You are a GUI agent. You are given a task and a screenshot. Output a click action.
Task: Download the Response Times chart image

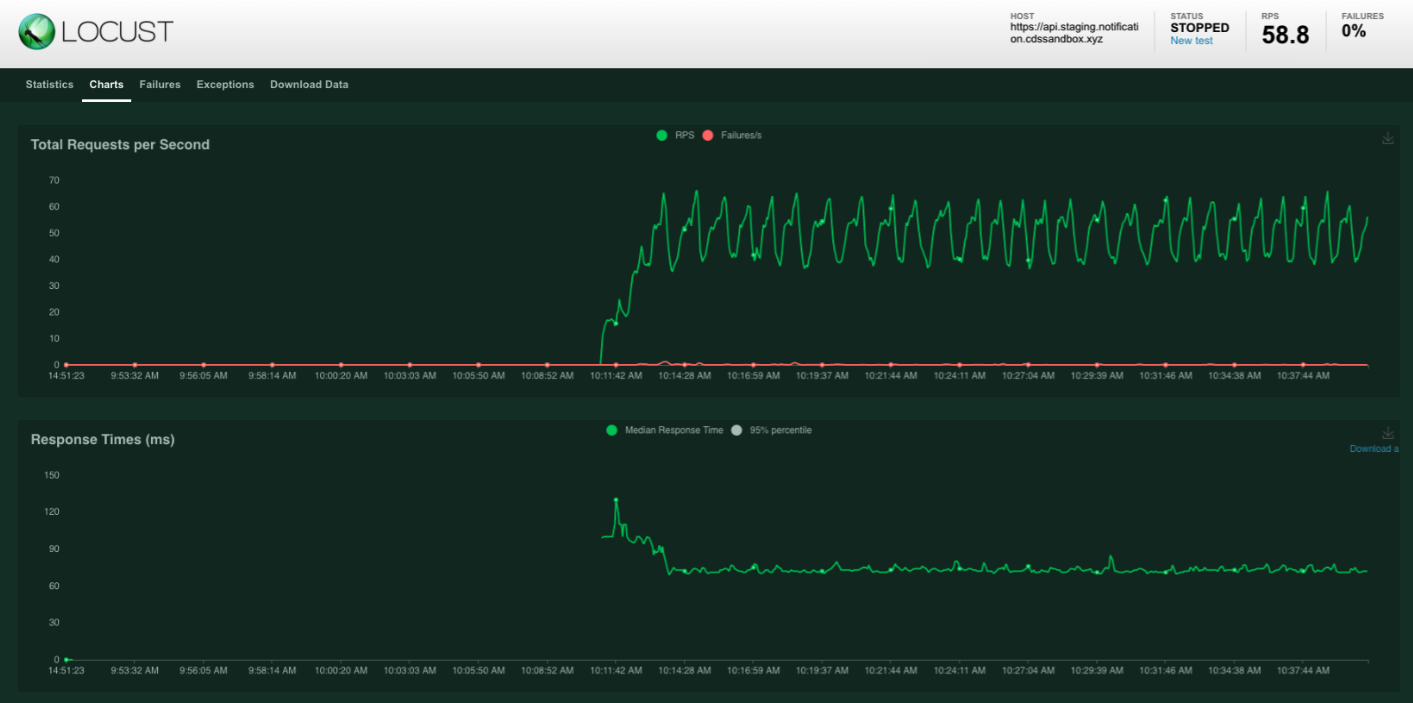pos(1388,433)
